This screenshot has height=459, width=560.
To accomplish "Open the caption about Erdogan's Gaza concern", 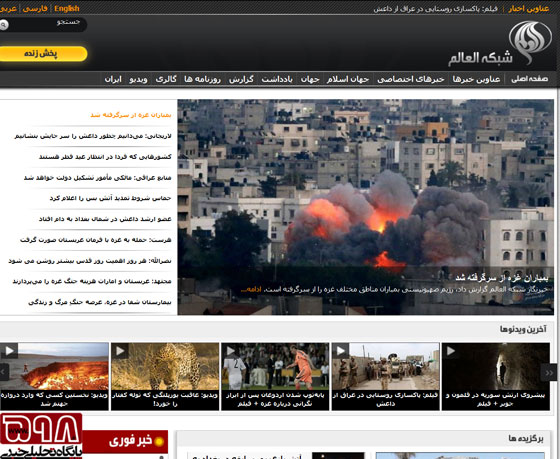I will coord(275,399).
